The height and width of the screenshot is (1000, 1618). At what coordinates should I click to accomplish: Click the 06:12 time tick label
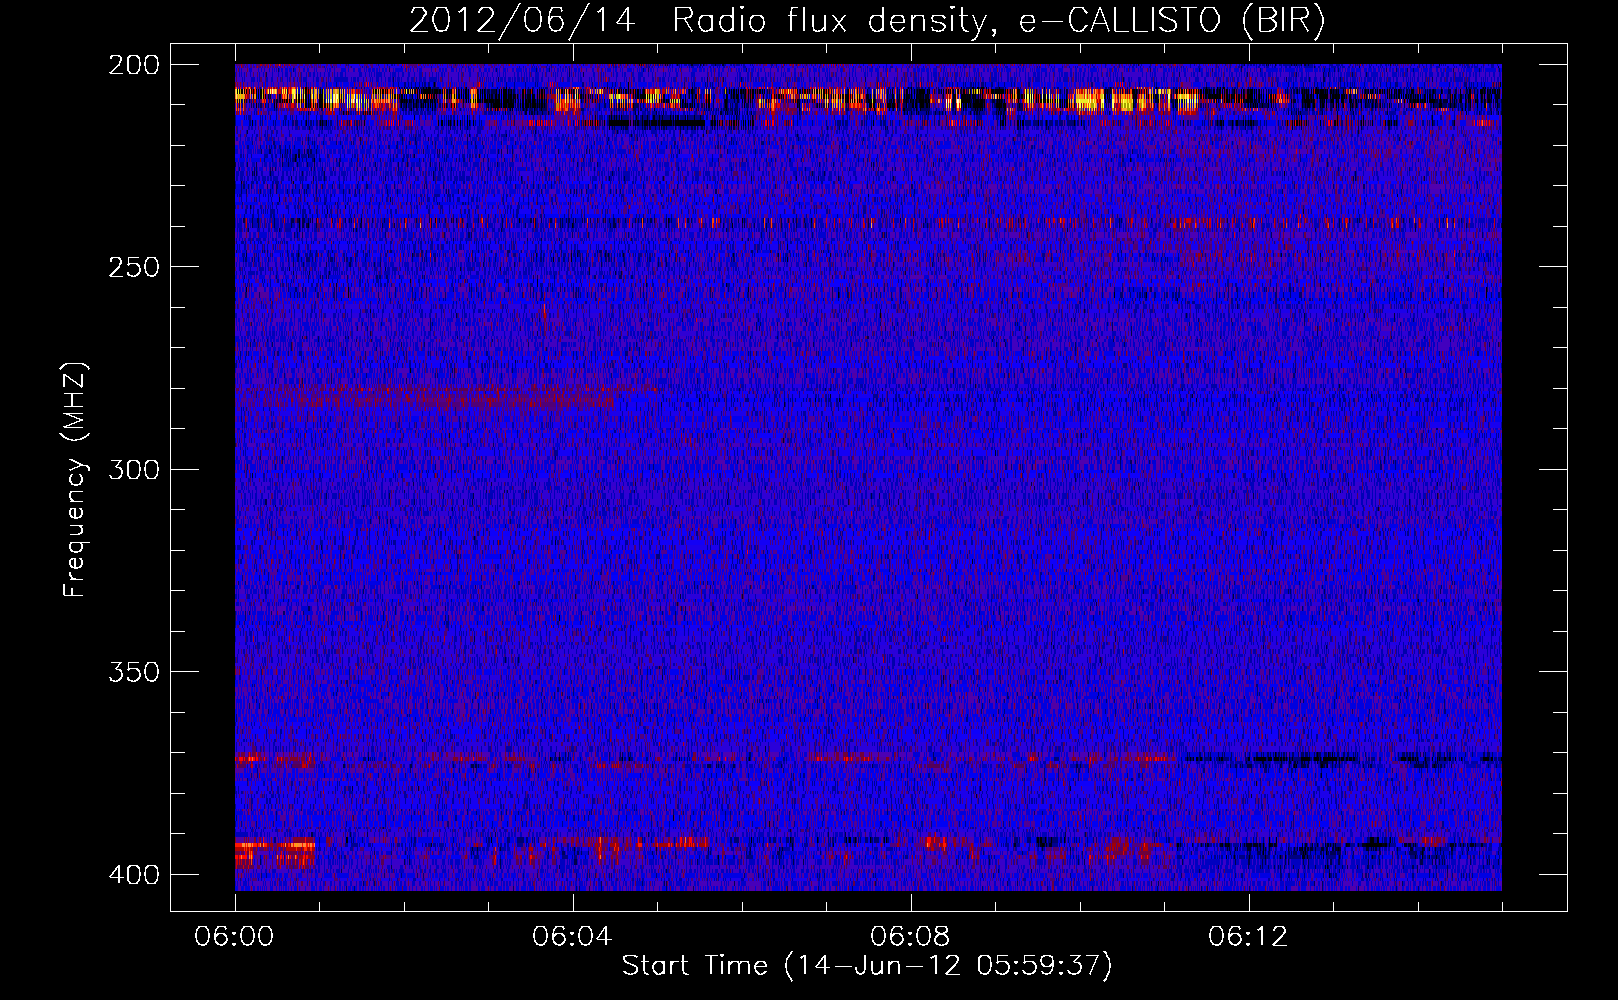(x=1248, y=937)
